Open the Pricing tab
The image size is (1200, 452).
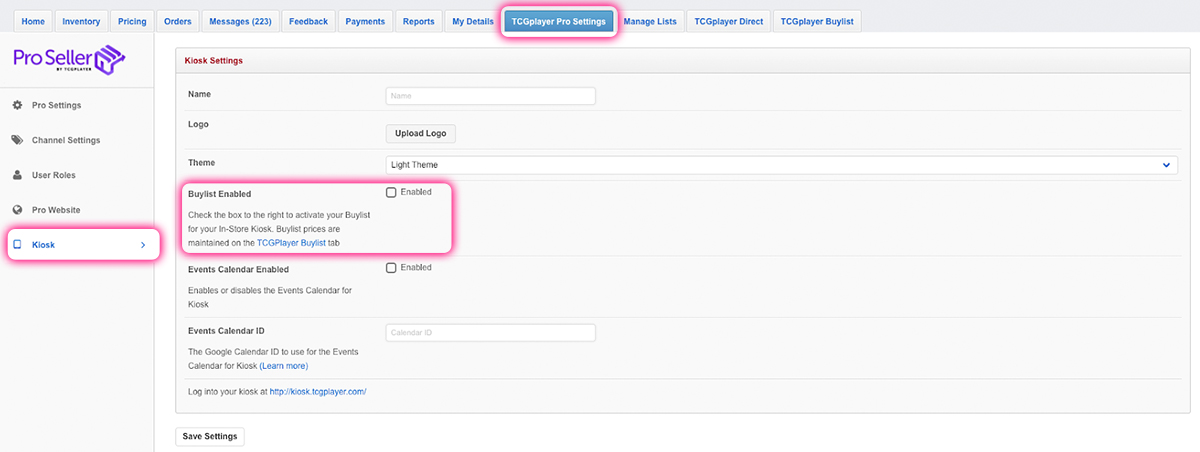tap(131, 21)
